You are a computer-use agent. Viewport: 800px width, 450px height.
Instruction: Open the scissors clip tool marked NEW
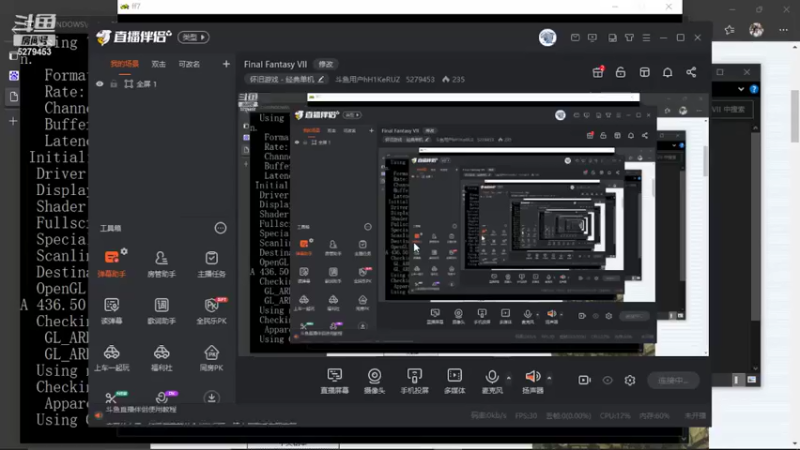112,397
